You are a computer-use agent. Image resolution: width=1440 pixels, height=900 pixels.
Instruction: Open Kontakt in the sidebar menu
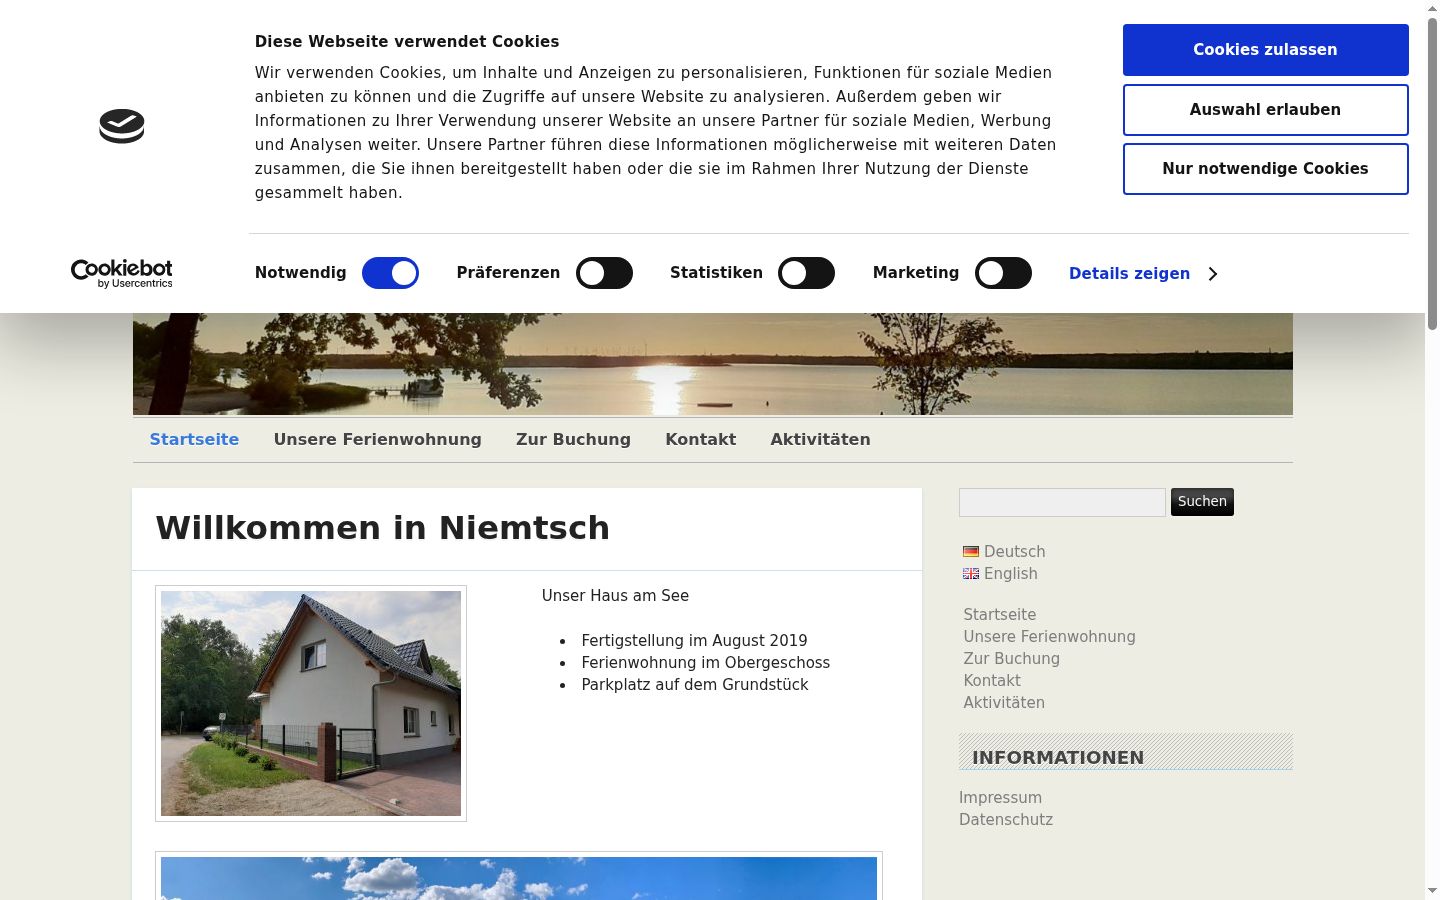coord(992,680)
